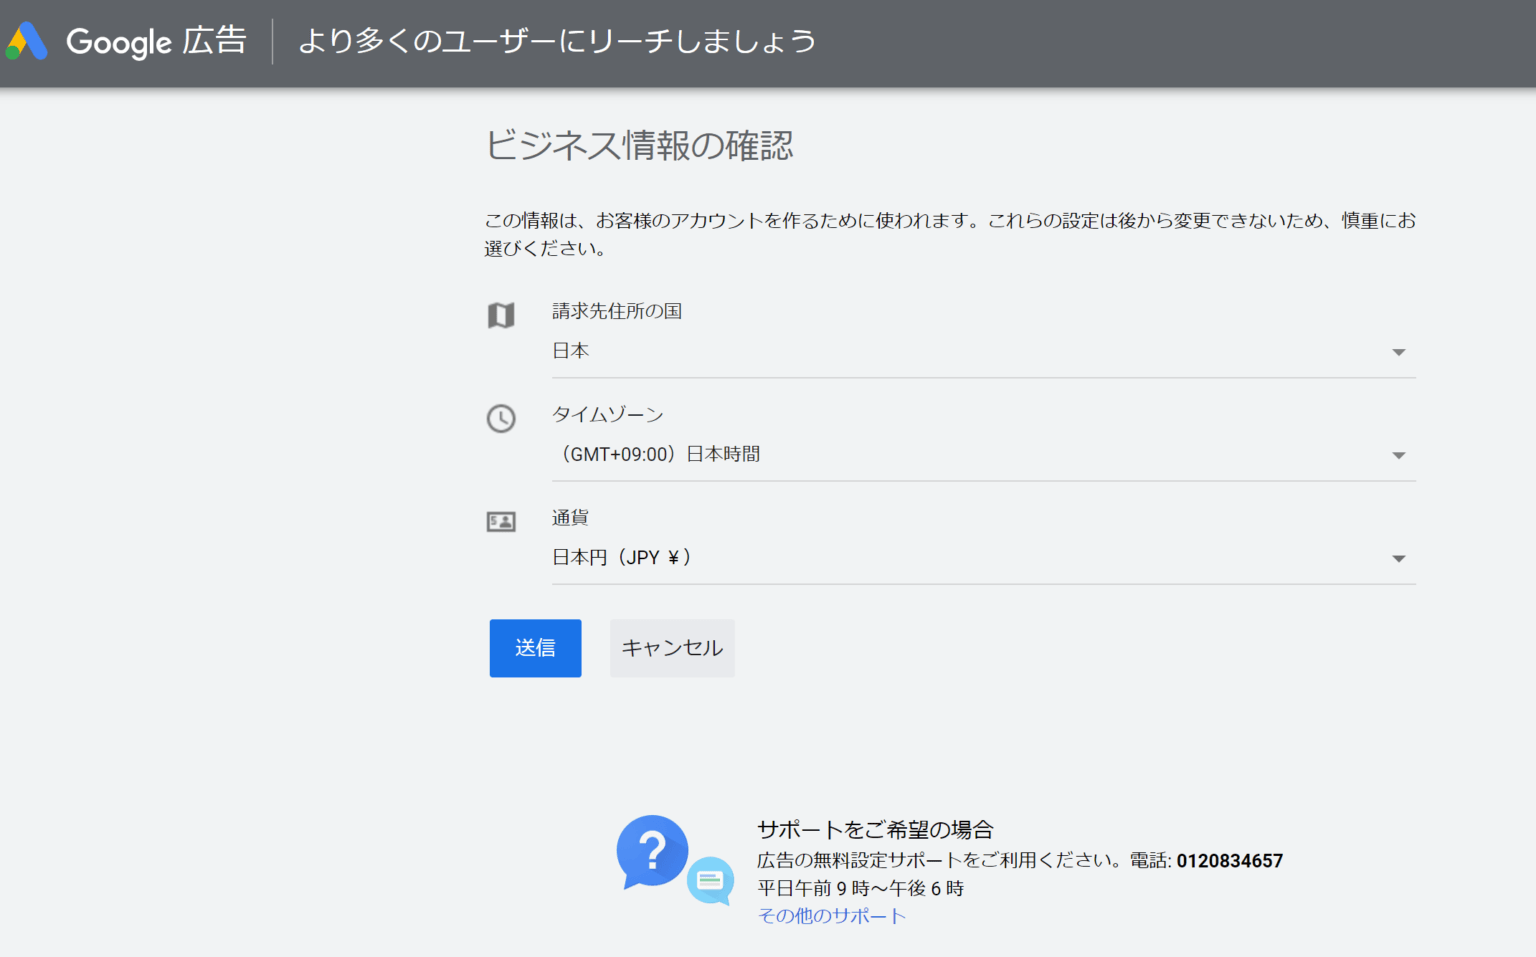The image size is (1536, 957).
Task: Click the キャンセル button
Action: [x=672, y=648]
